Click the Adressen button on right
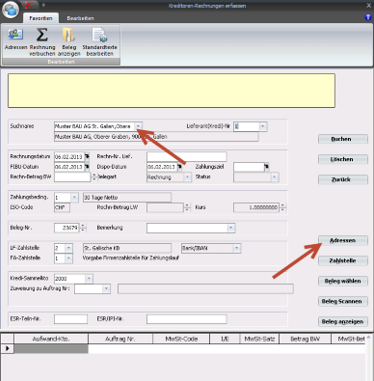This screenshot has height=381, width=374. coord(343,240)
